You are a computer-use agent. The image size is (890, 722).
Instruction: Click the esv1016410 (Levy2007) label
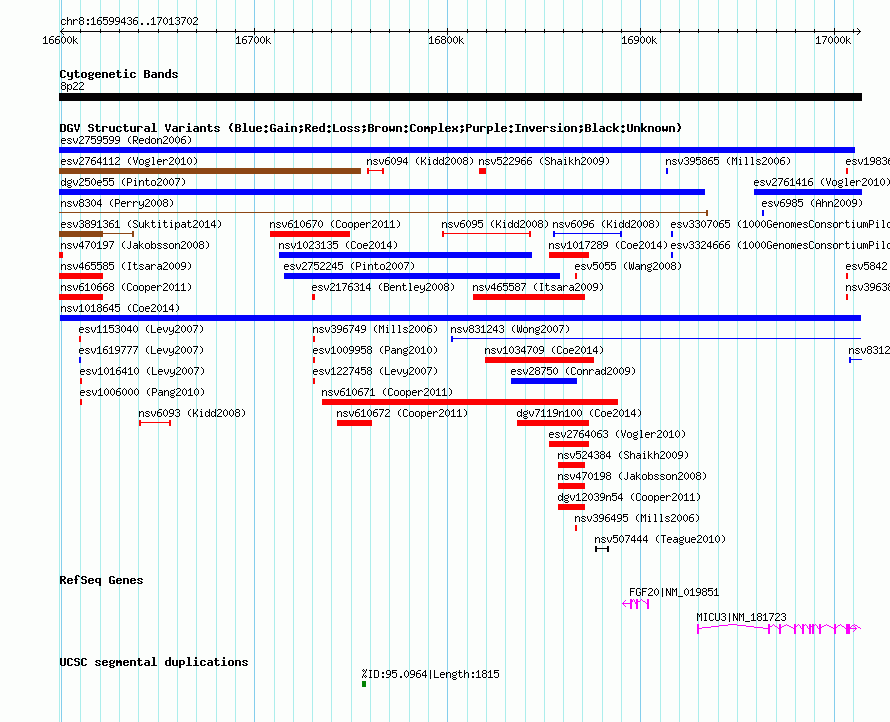click(x=142, y=371)
